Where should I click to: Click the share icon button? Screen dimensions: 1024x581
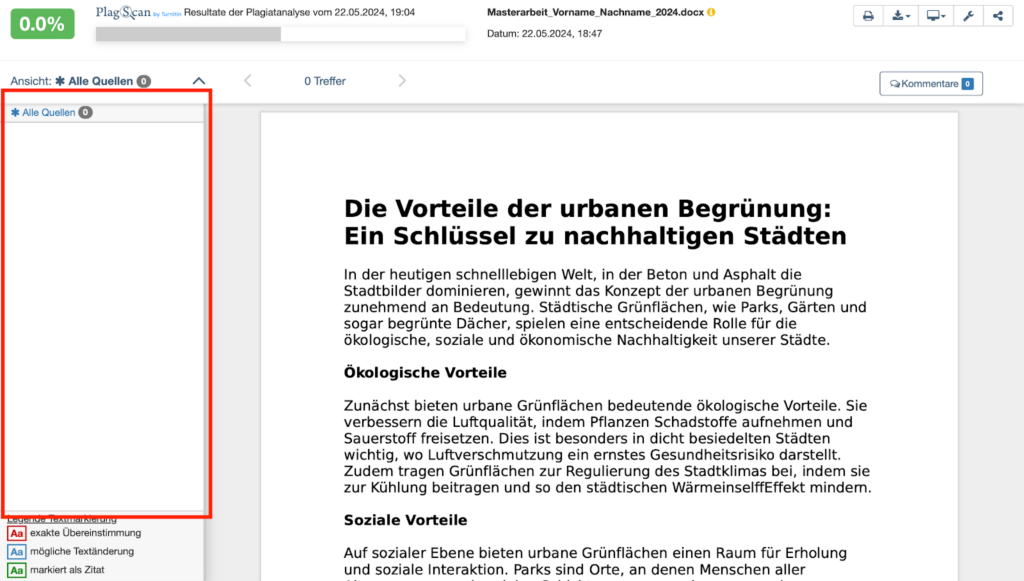(998, 16)
